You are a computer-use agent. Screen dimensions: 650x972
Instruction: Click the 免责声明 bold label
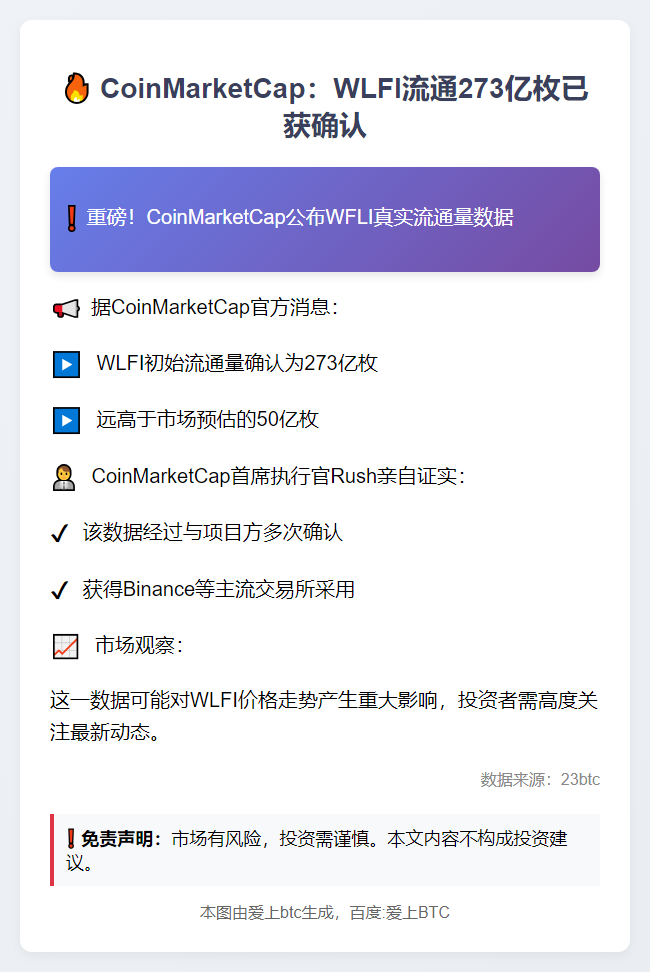point(121,839)
